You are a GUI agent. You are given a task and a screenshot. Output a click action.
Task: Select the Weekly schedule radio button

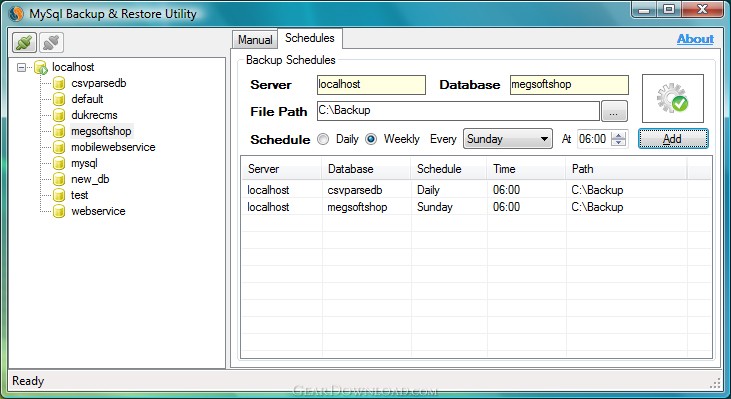click(371, 139)
